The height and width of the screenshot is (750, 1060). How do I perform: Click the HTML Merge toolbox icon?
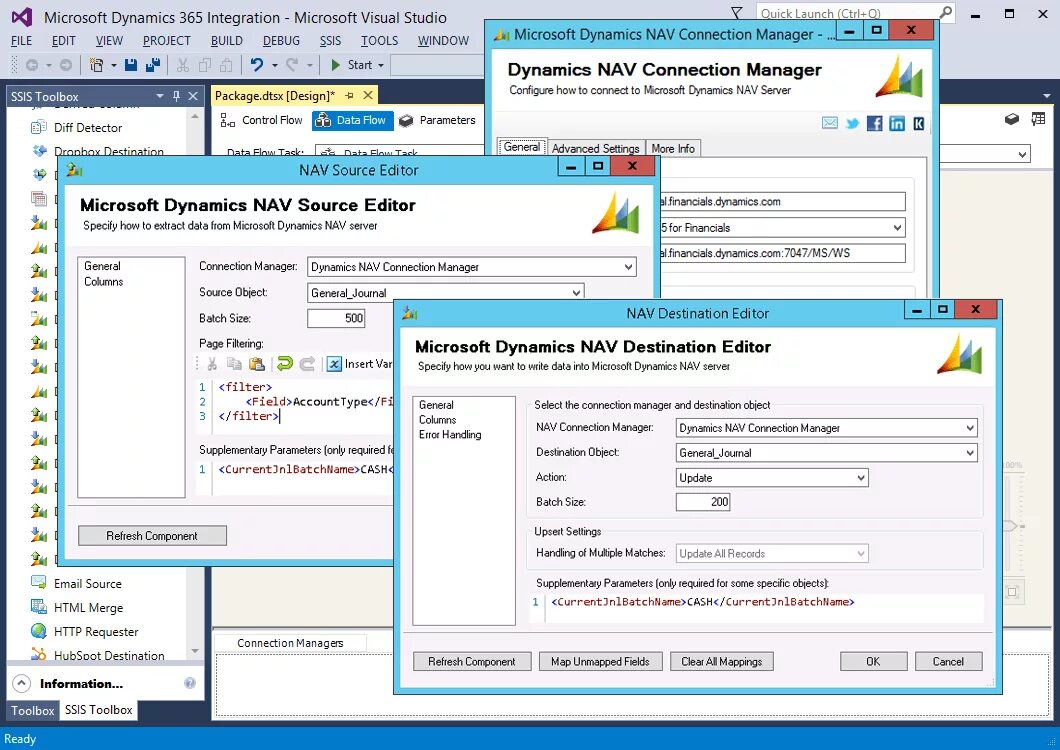39,607
